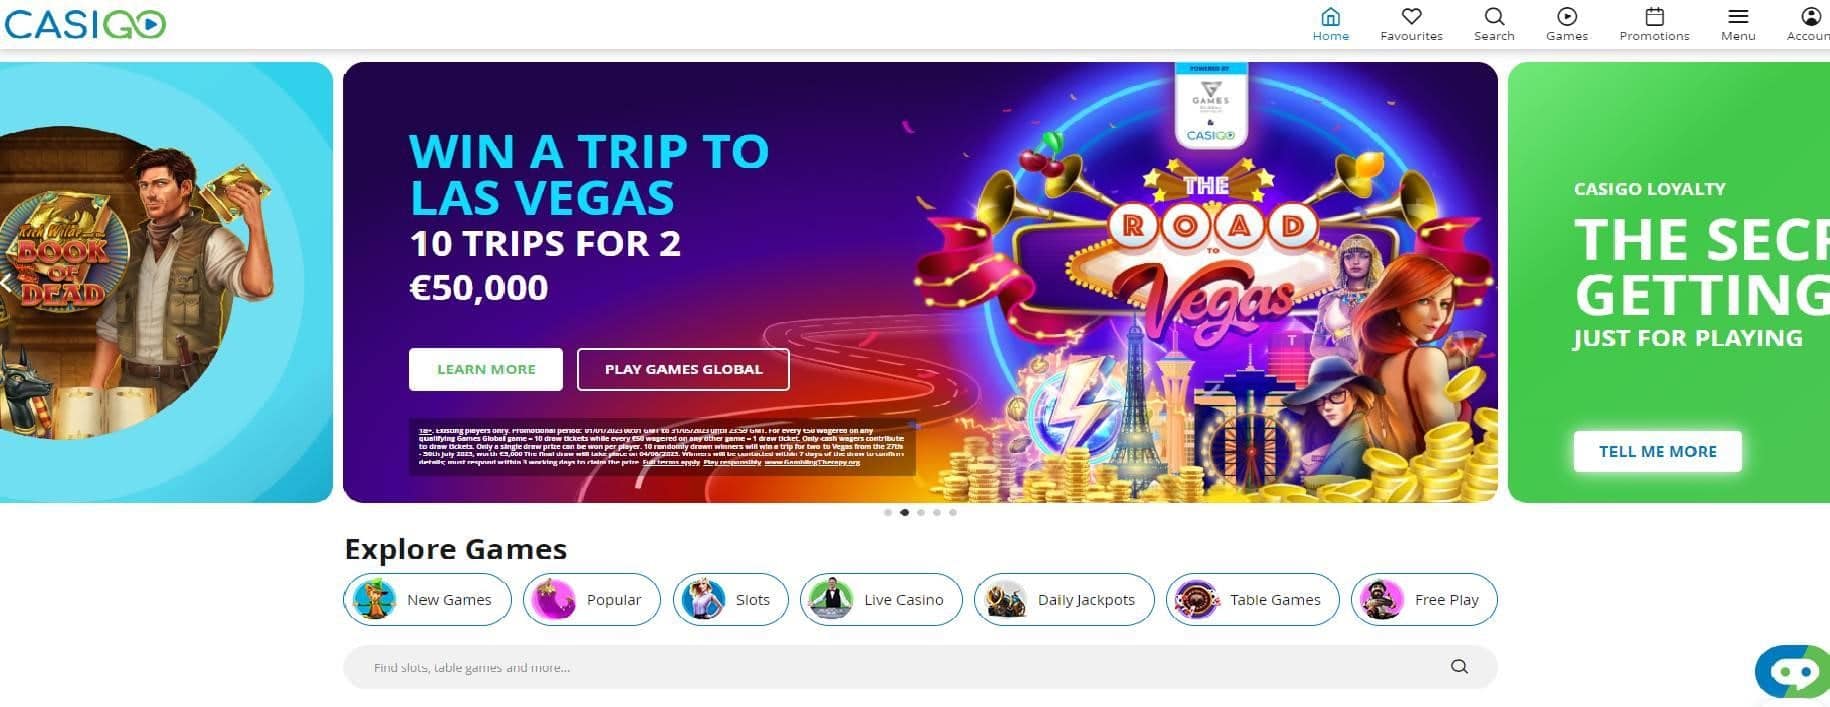Select the second carousel dot indicator
The height and width of the screenshot is (707, 1830).
[x=904, y=512]
